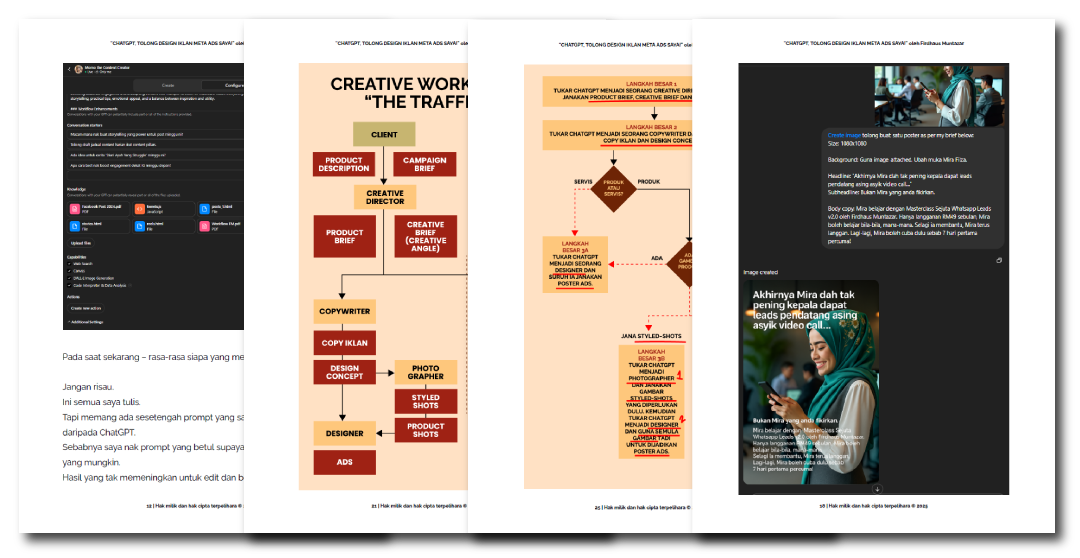Viewport: 1080px width, 558px height.
Task: Toggle the Web Search capability checkbox
Action: (70, 264)
